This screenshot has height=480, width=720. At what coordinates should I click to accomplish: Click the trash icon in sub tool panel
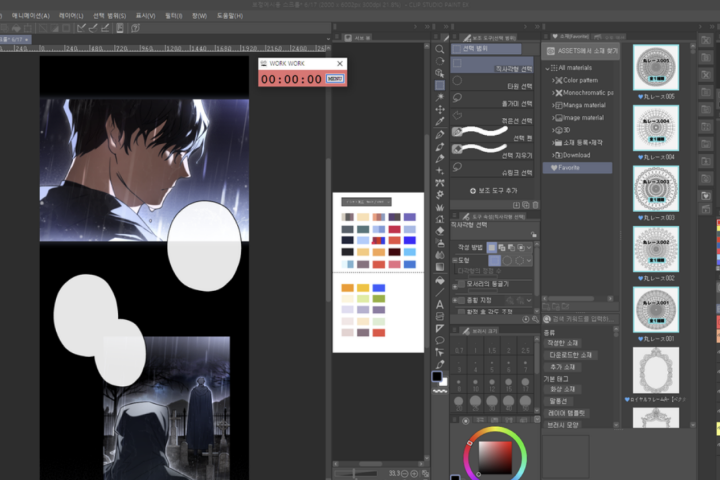[x=535, y=205]
